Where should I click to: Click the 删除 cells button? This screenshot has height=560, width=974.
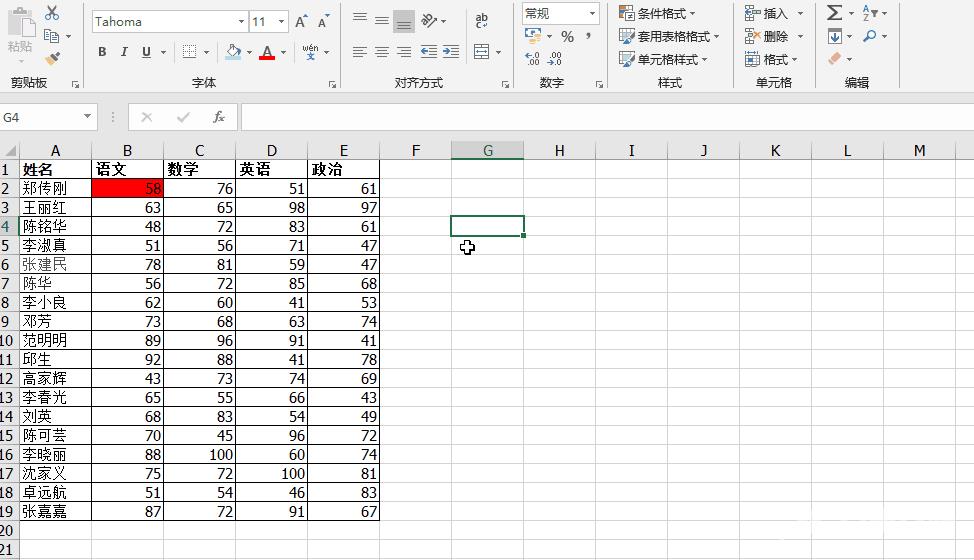coord(768,36)
